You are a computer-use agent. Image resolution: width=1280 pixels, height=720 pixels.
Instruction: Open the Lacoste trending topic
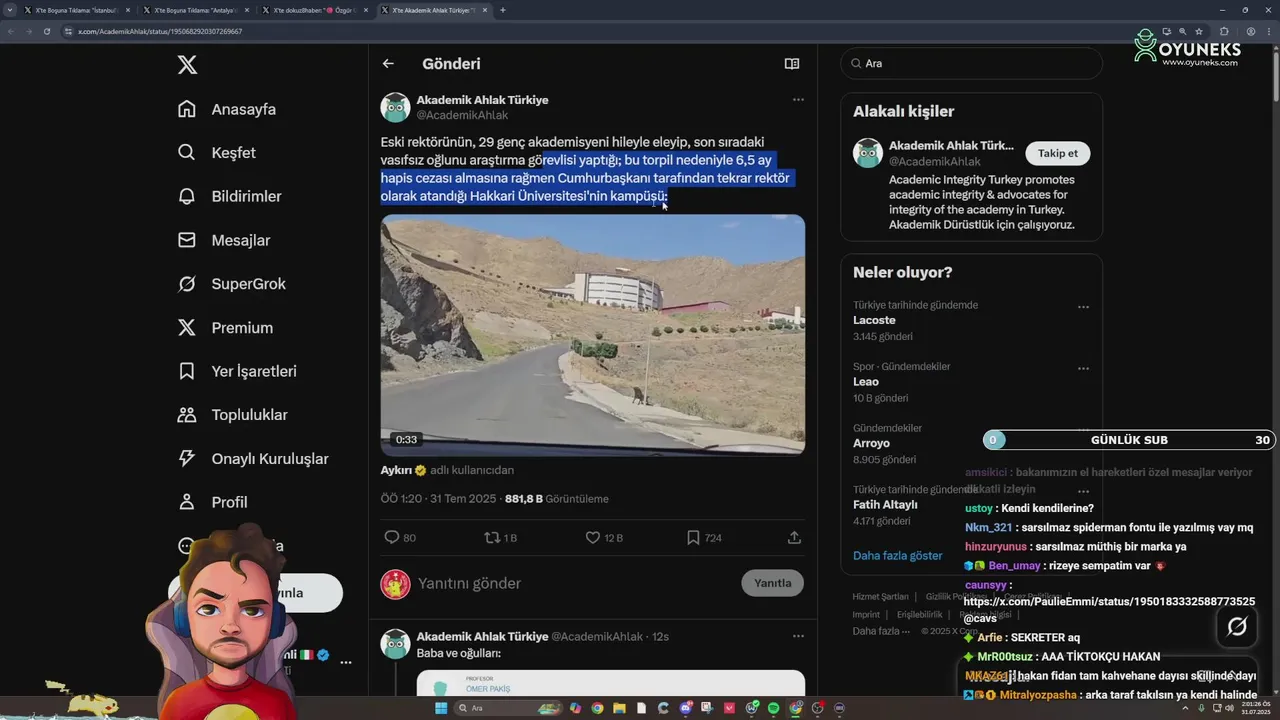click(874, 321)
